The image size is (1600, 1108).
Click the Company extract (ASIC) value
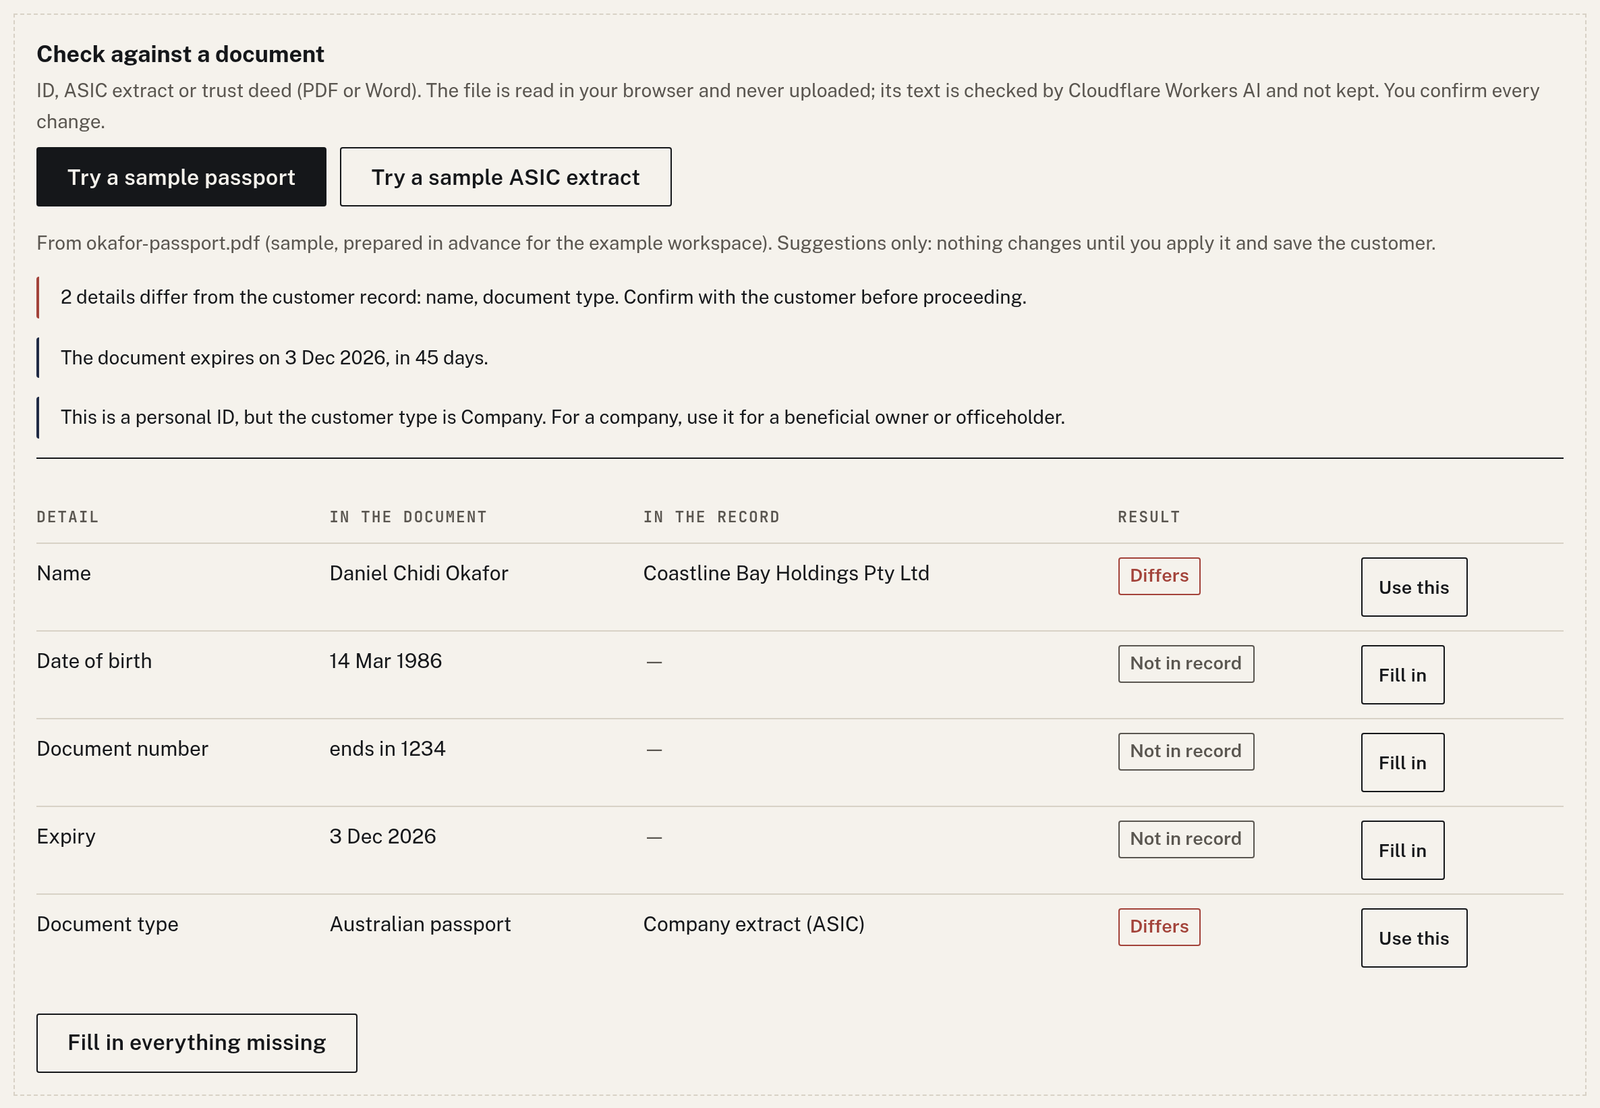(754, 924)
